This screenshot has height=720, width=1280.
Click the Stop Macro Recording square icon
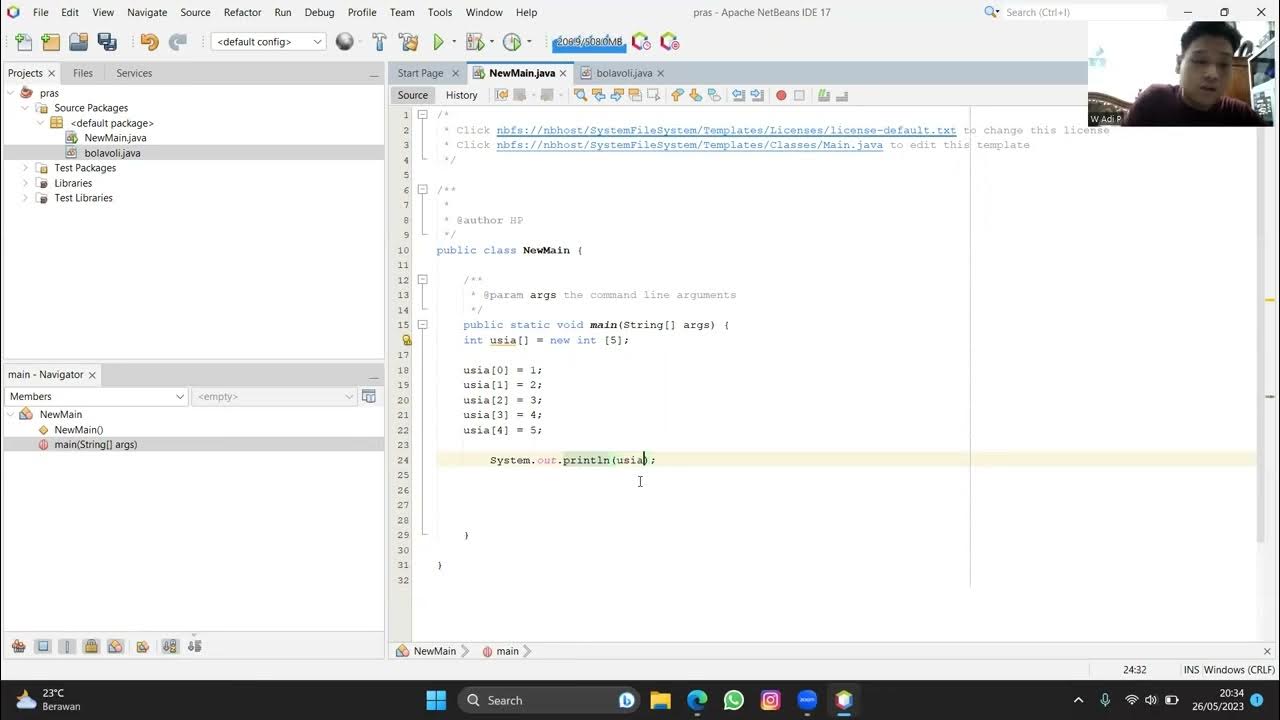[x=799, y=95]
